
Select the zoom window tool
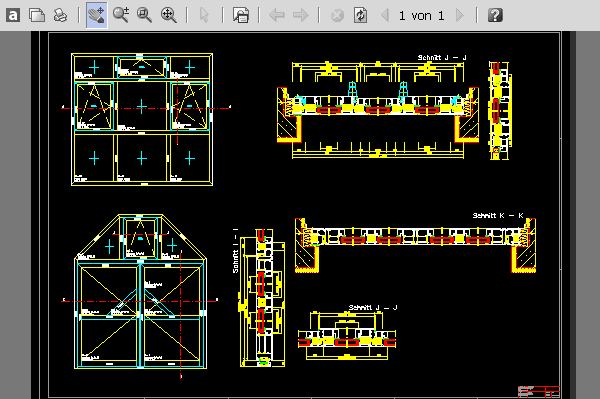[144, 15]
